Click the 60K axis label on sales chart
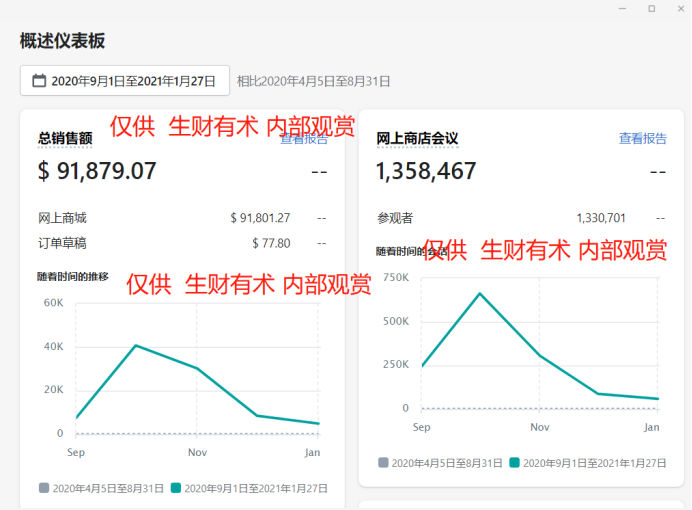 [53, 303]
